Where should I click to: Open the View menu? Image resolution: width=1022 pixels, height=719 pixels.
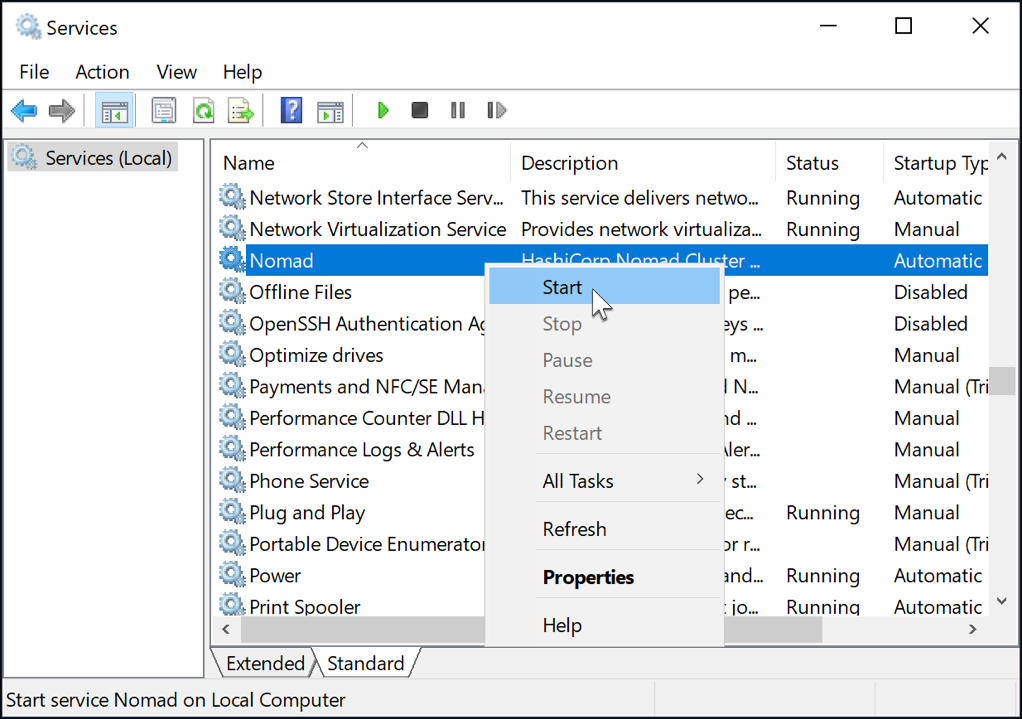(176, 72)
